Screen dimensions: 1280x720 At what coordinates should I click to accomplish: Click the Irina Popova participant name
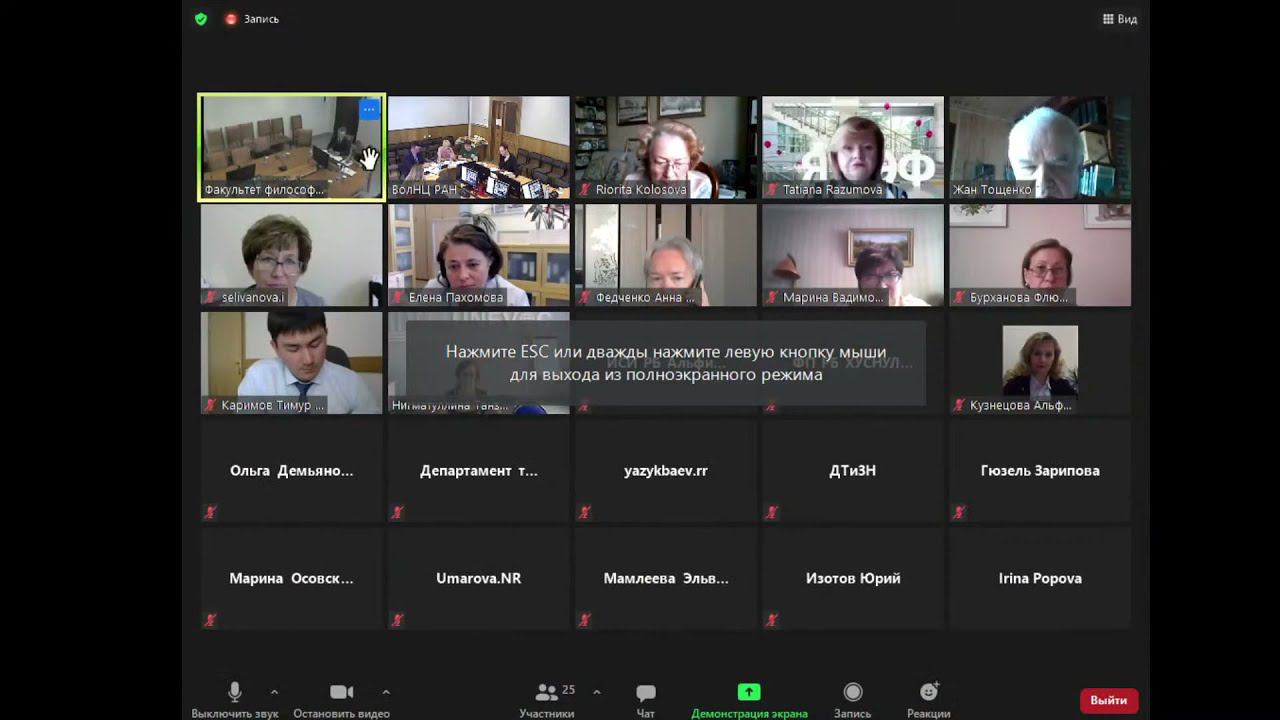pyautogui.click(x=1040, y=578)
